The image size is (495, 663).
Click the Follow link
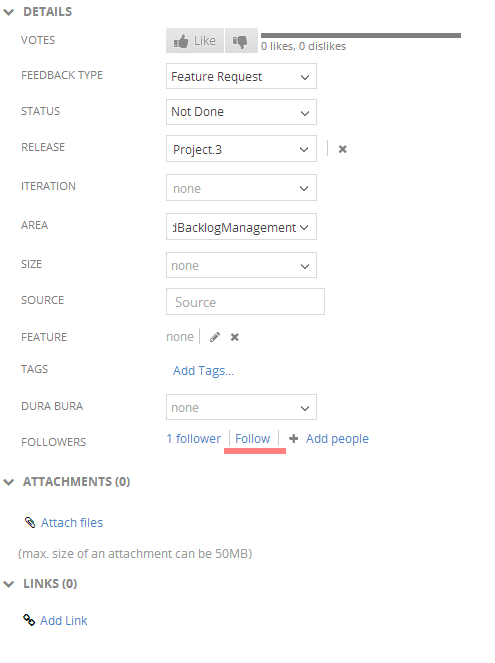252,438
